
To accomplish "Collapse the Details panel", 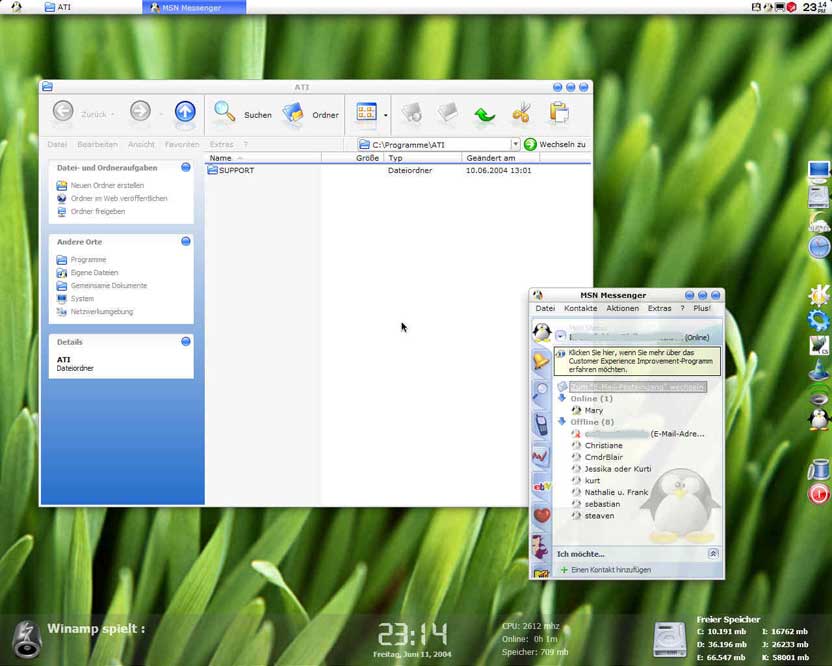I will (x=186, y=341).
